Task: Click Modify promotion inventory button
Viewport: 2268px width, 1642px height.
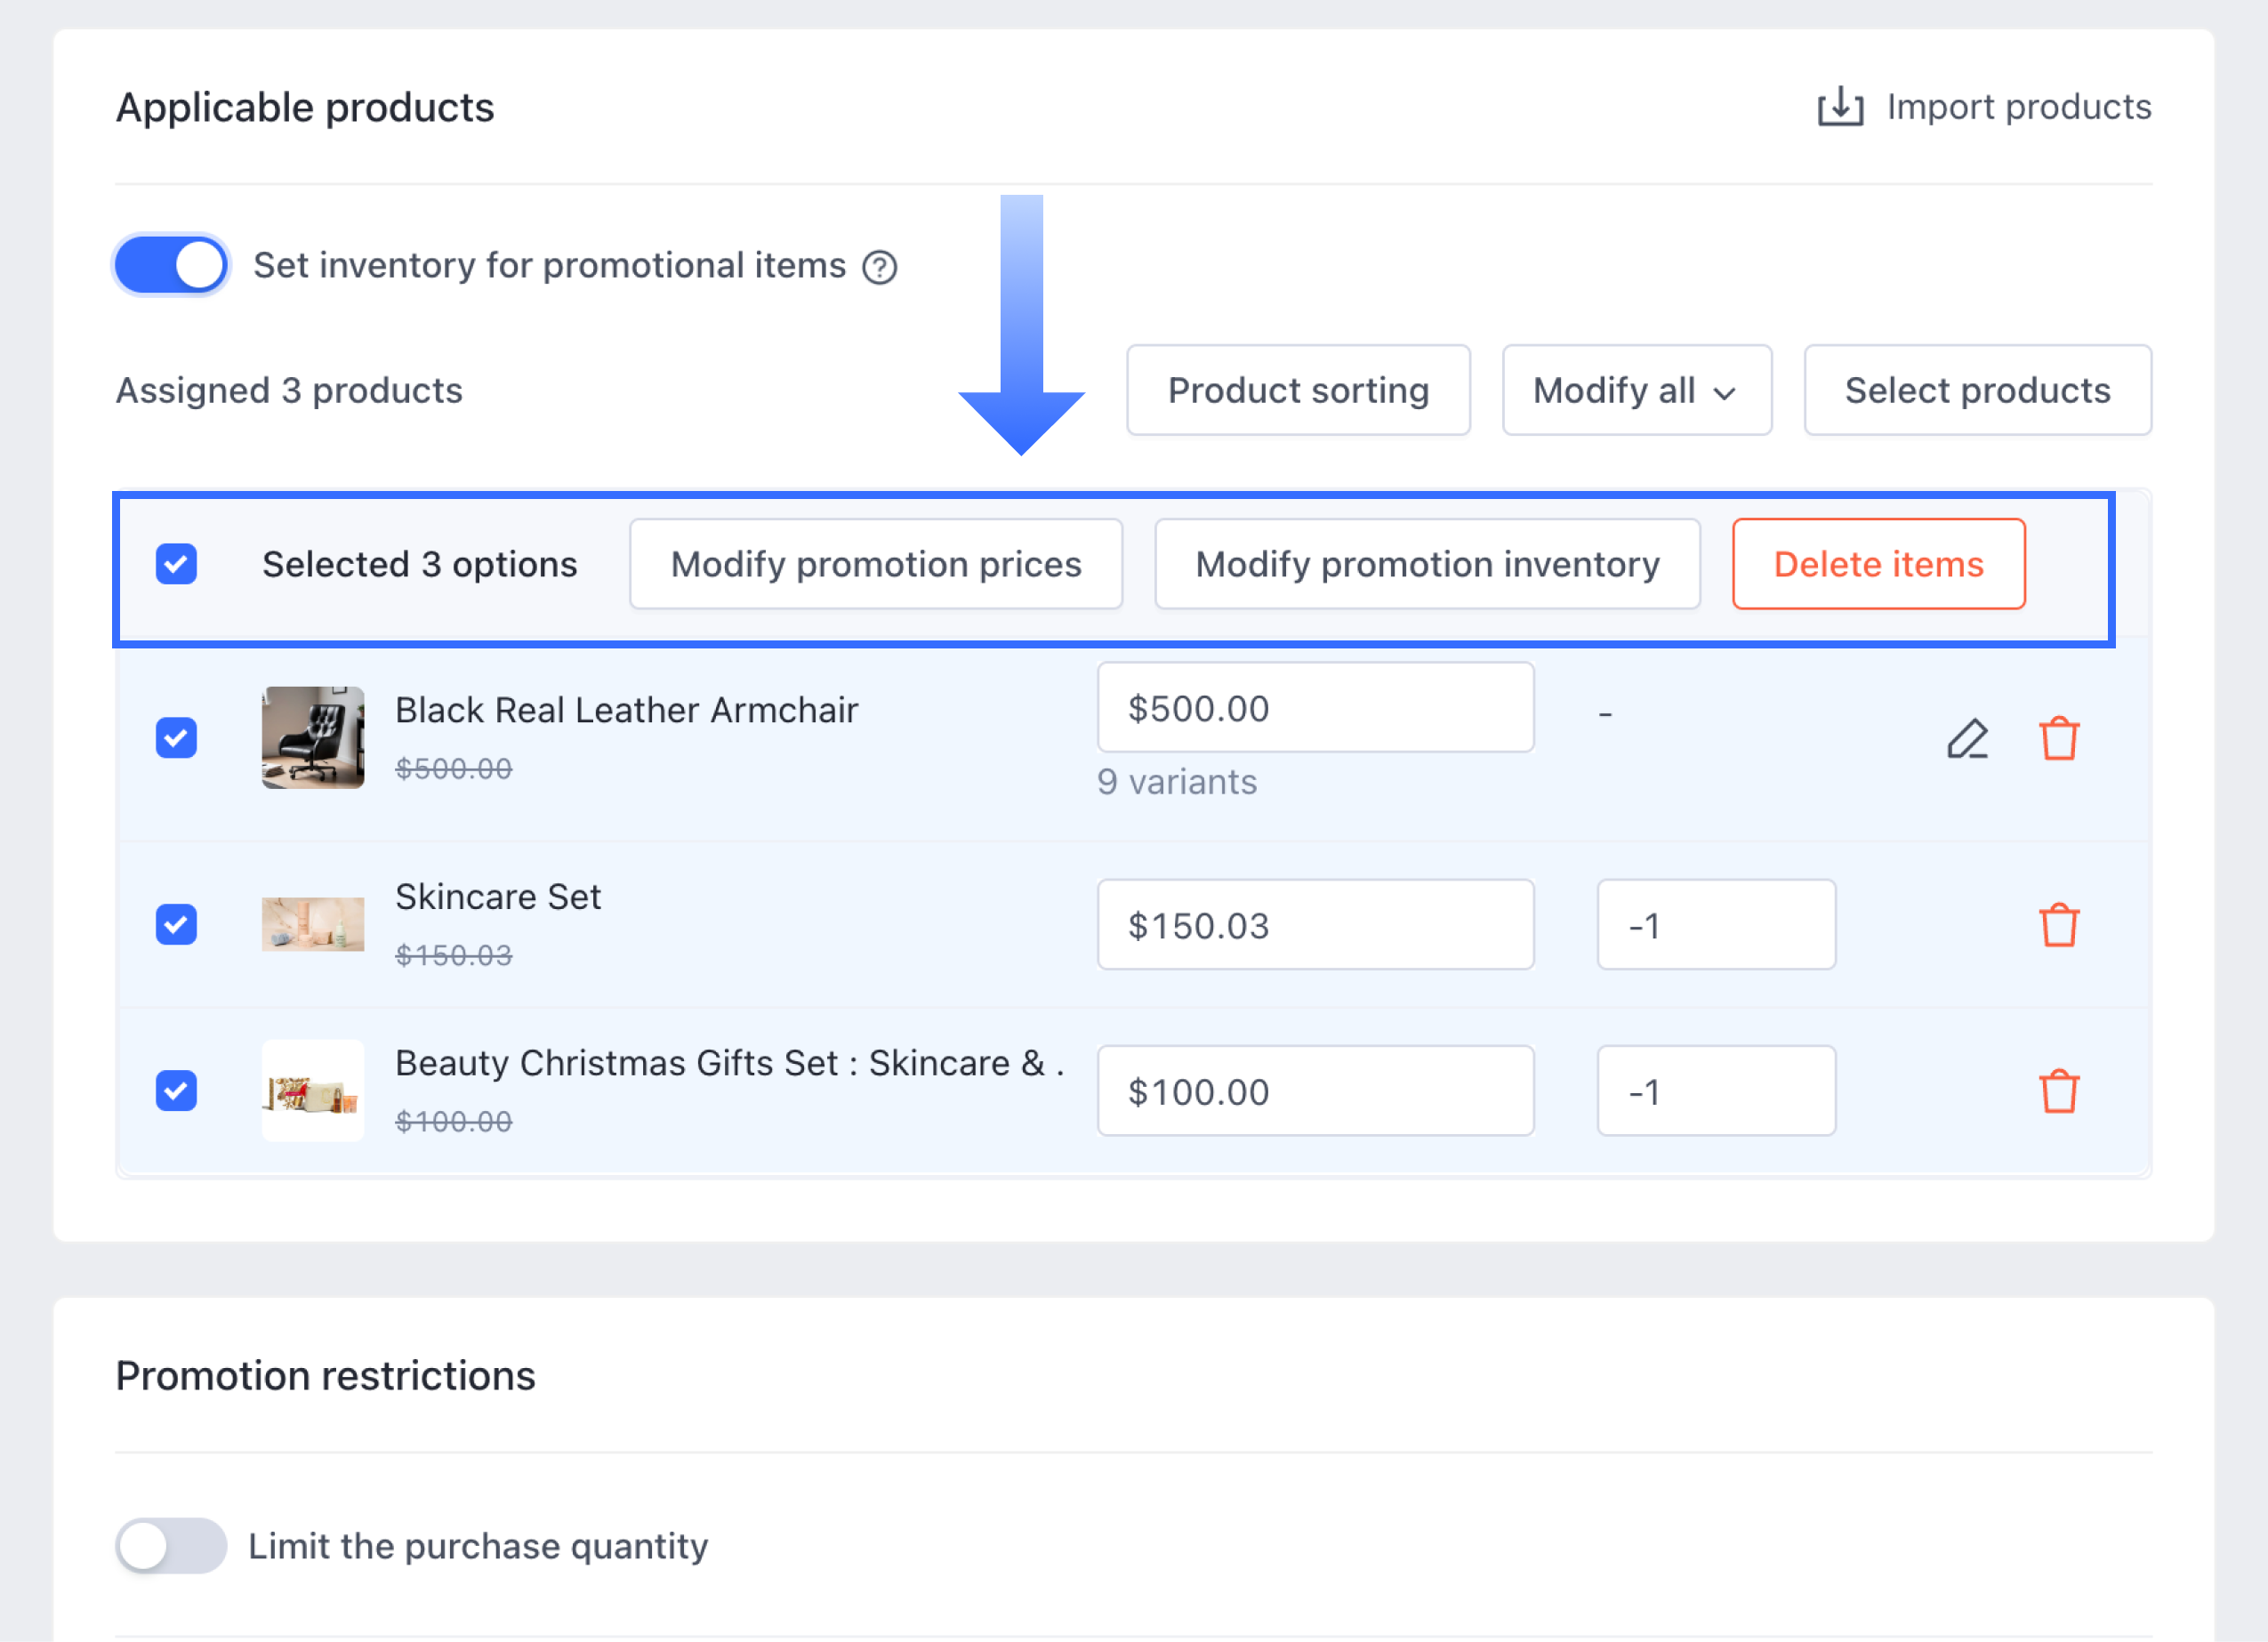Action: point(1427,565)
